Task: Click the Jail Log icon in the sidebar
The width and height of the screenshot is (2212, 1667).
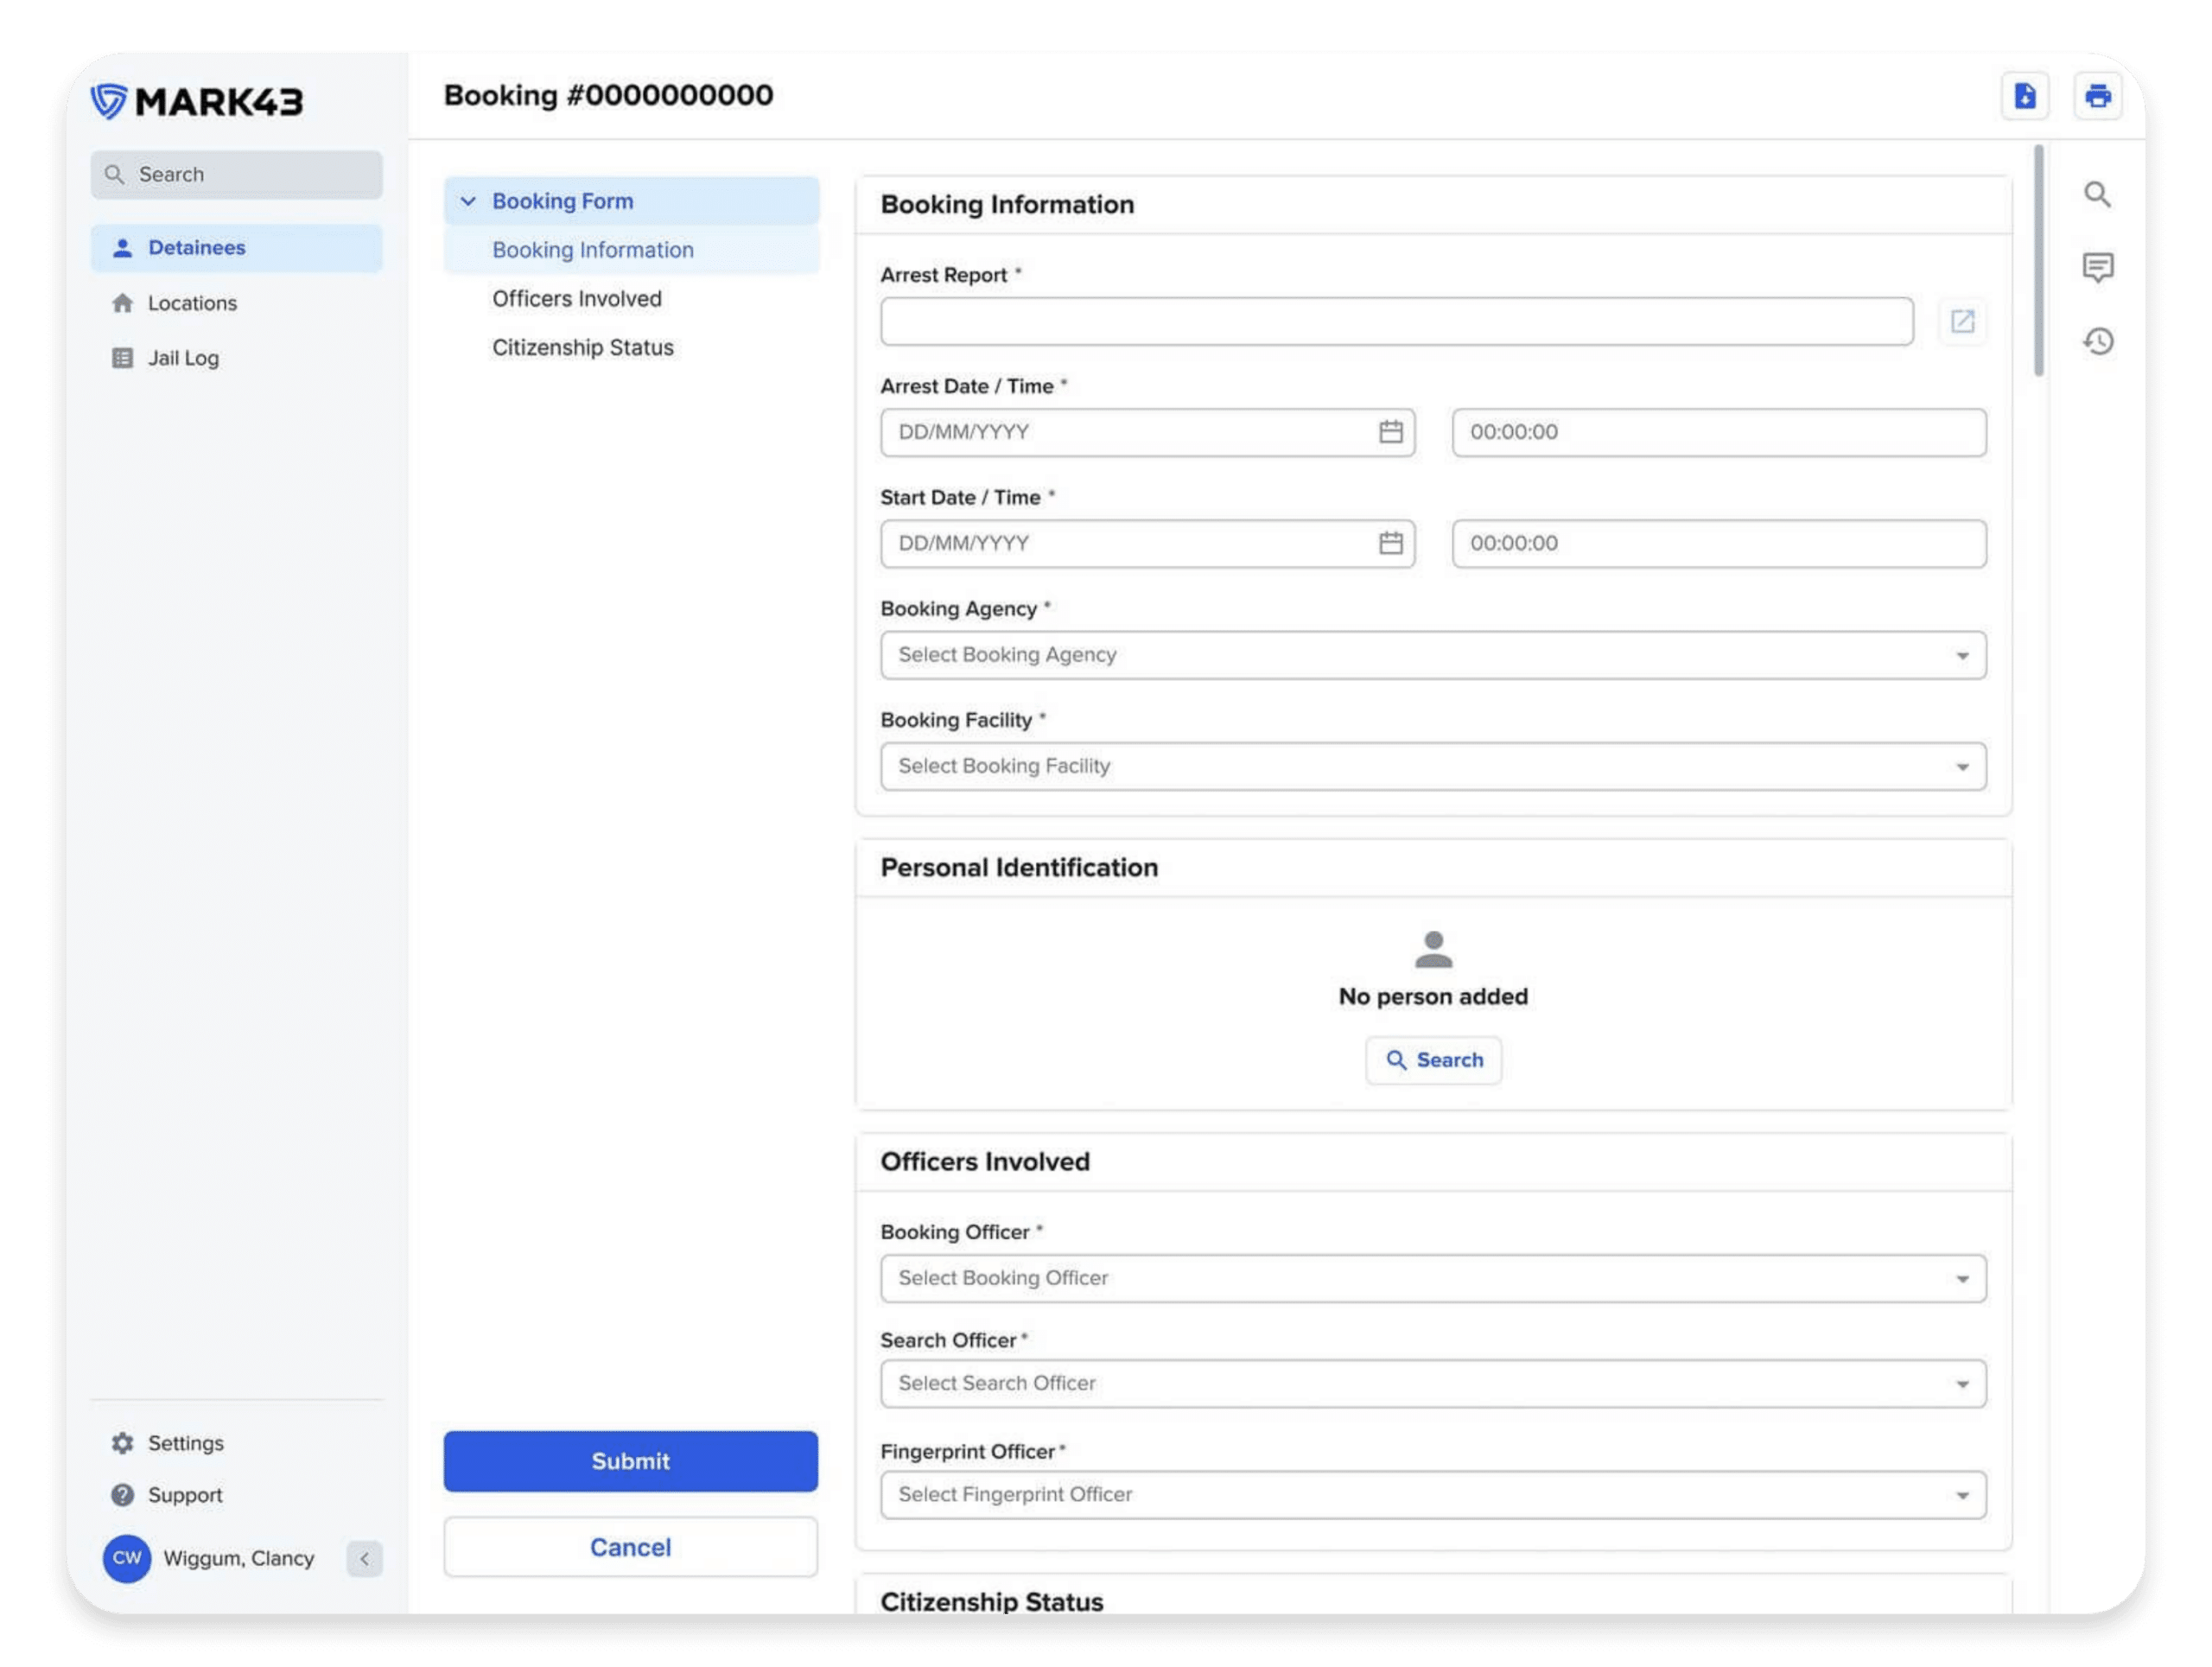Action: 122,357
